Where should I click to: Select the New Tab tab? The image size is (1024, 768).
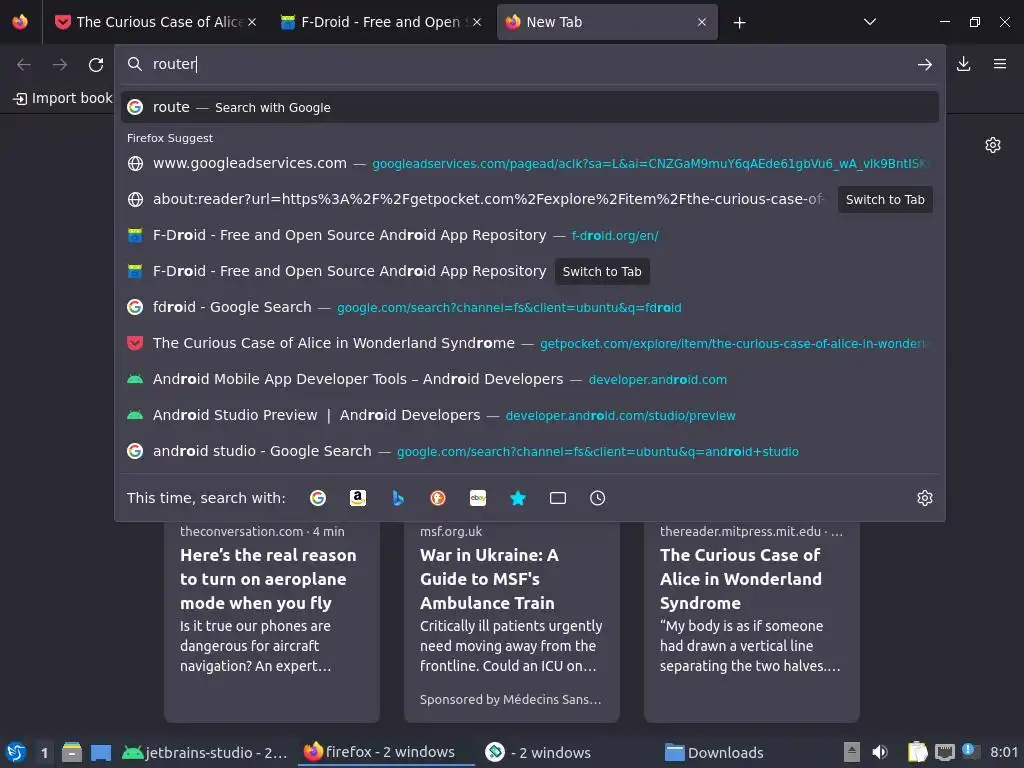(607, 22)
